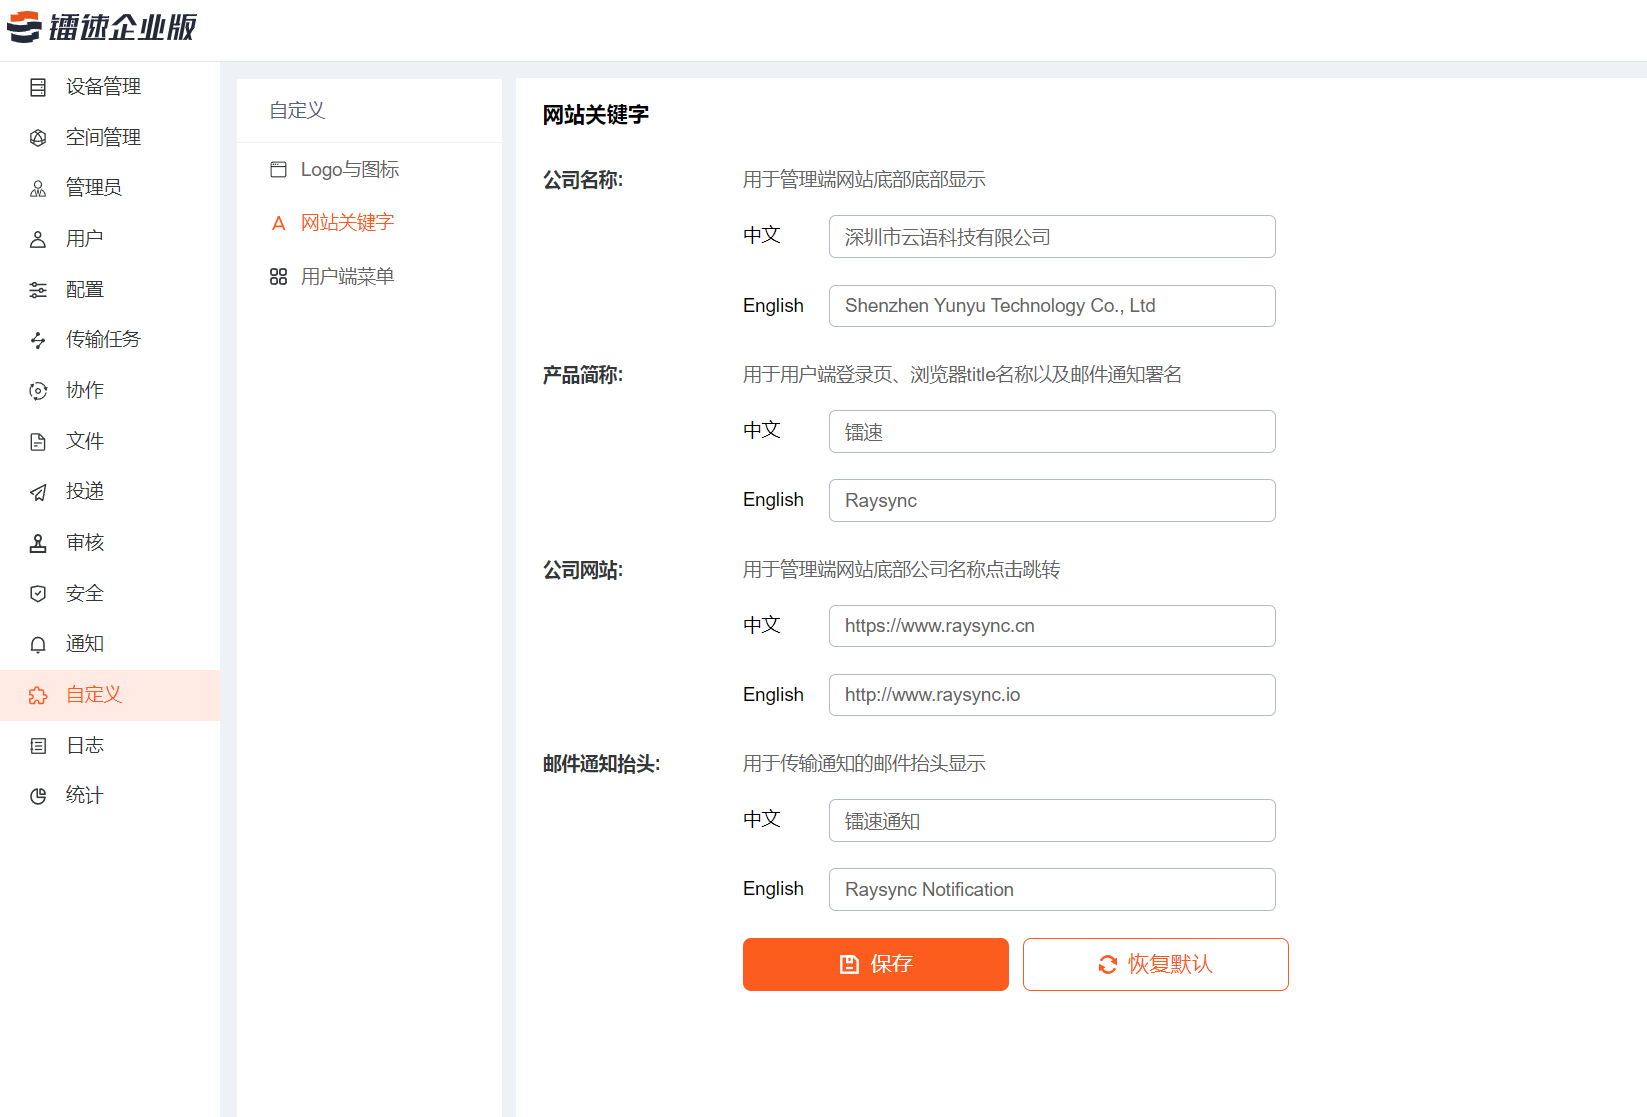The width and height of the screenshot is (1647, 1117).
Task: Open 投递 in the sidebar
Action: coord(110,492)
